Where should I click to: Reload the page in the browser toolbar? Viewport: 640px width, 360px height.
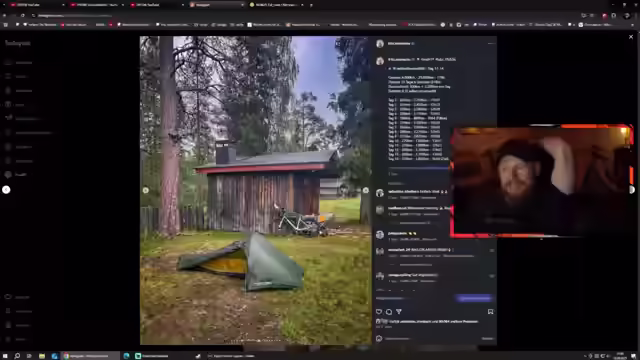tap(23, 16)
